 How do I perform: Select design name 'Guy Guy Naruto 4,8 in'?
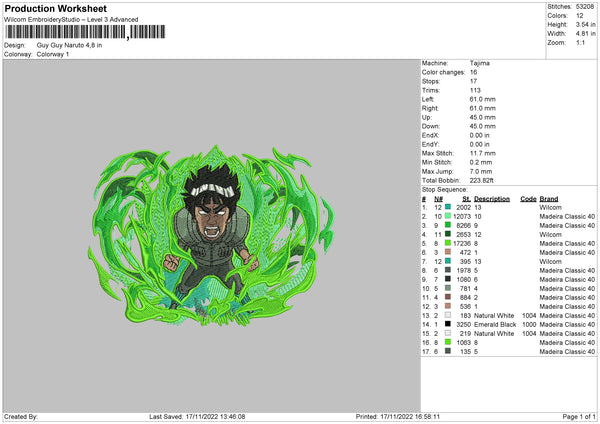pos(69,45)
